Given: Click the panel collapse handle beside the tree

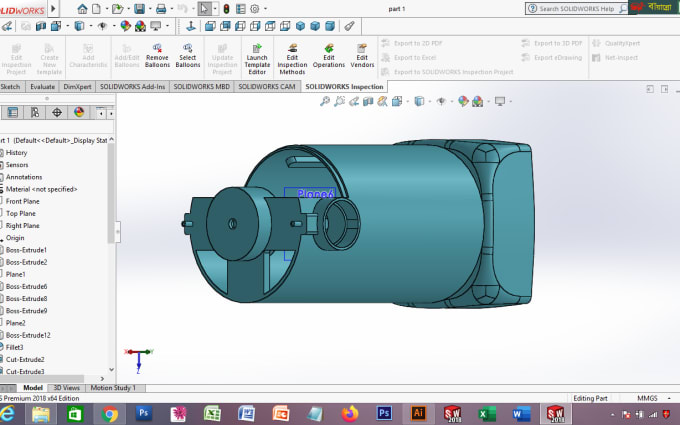Looking at the screenshot, I should pyautogui.click(x=118, y=232).
